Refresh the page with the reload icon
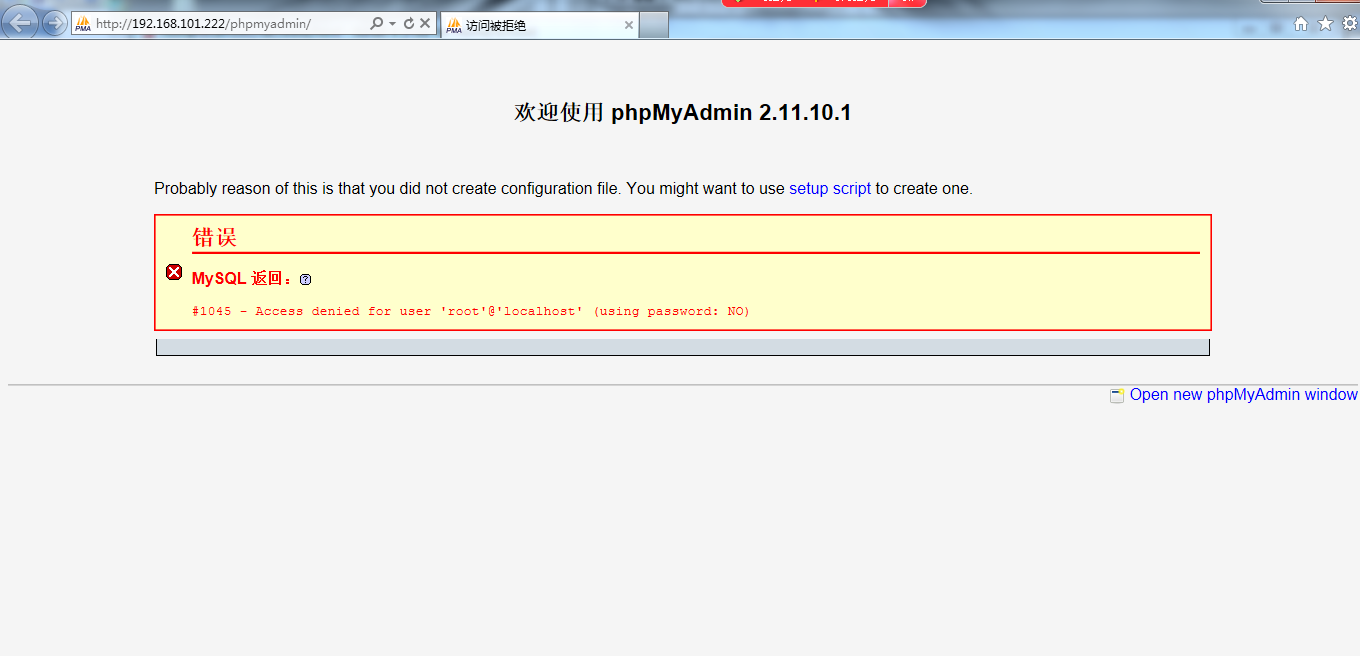The width and height of the screenshot is (1360, 656). point(408,24)
